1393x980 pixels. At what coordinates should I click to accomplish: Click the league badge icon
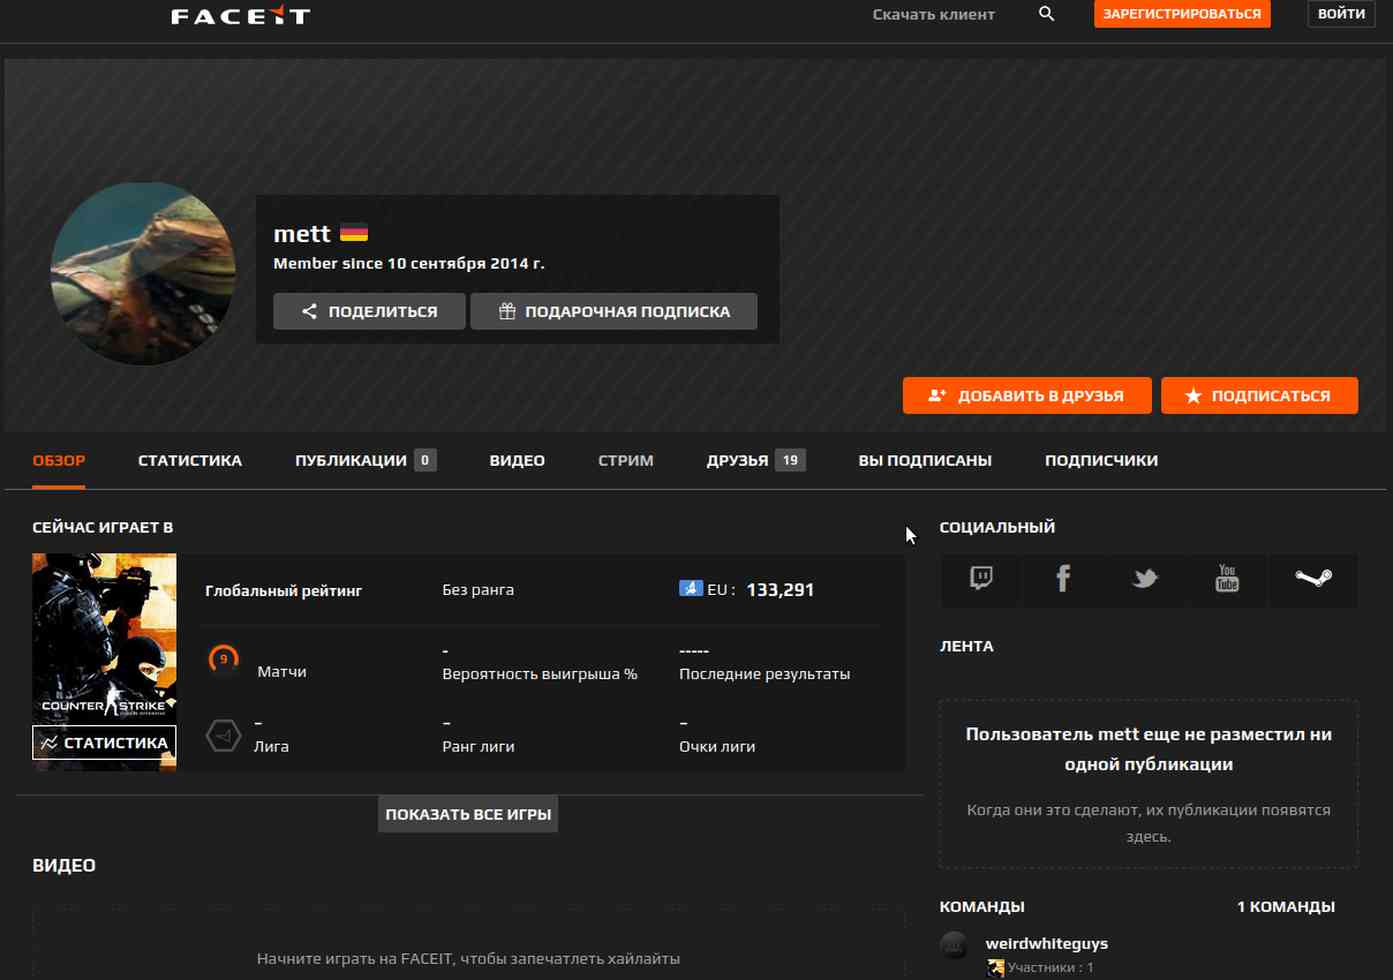coord(223,736)
